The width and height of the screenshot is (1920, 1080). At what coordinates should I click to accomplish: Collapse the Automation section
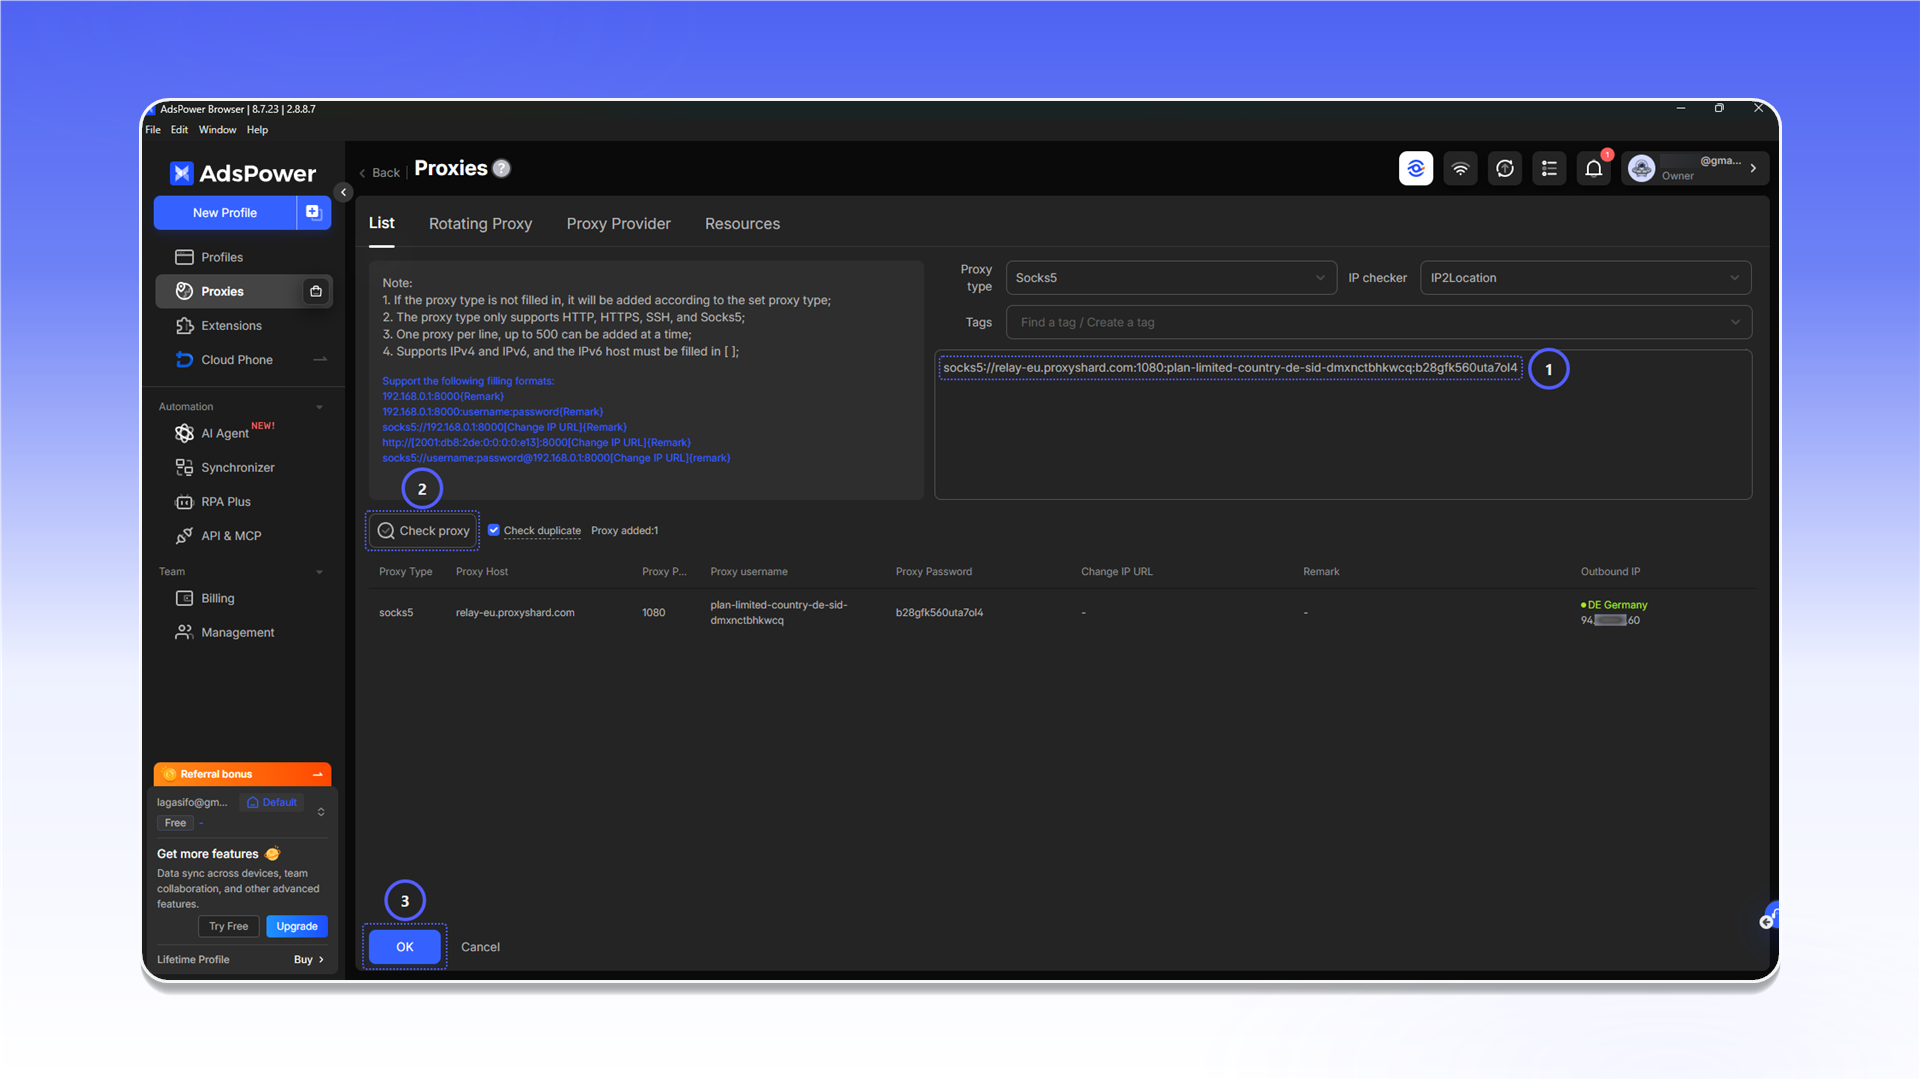coord(320,407)
